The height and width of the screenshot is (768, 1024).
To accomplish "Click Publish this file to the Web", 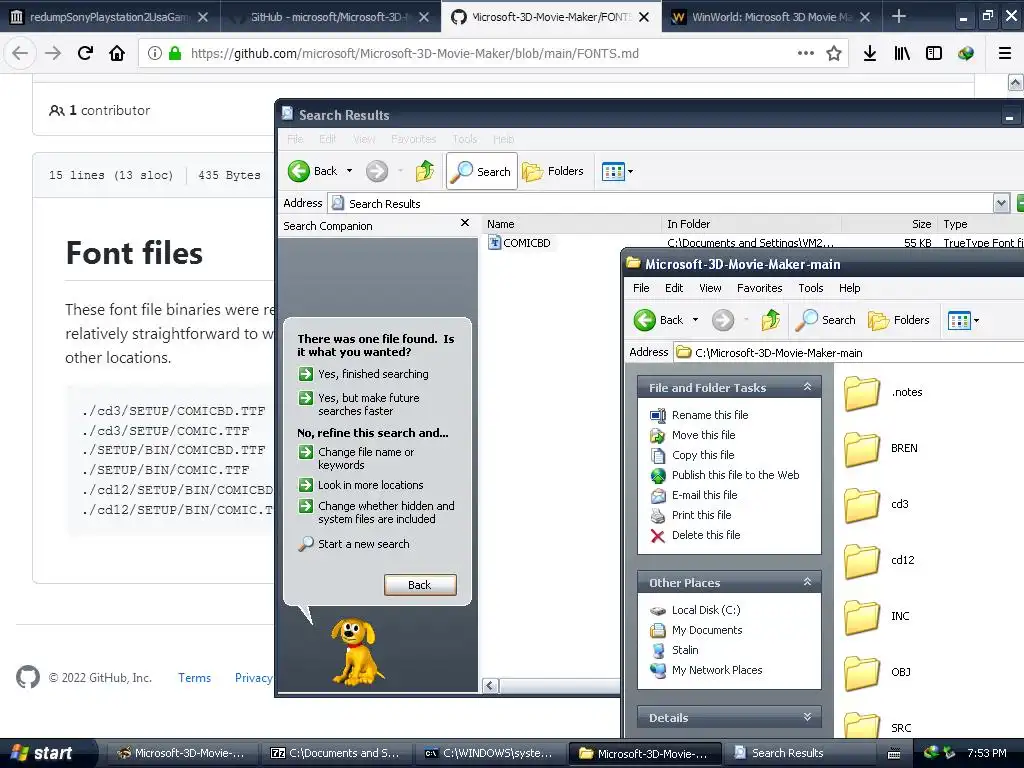I will click(725, 475).
